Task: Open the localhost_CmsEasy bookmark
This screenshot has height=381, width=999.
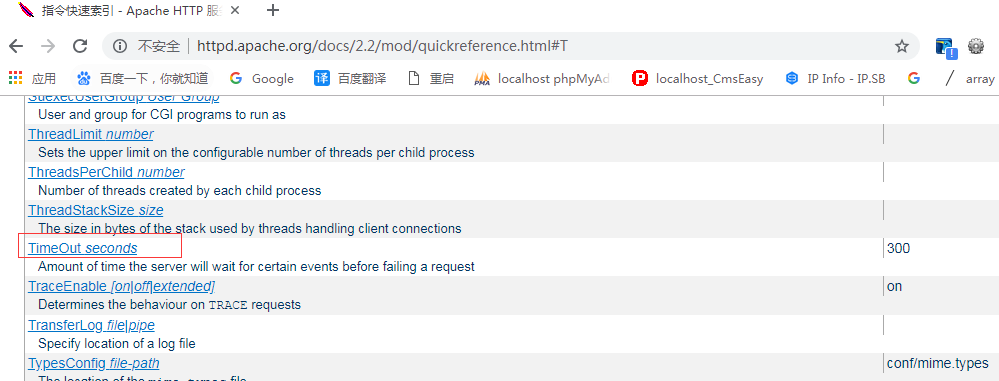Action: pyautogui.click(x=698, y=78)
